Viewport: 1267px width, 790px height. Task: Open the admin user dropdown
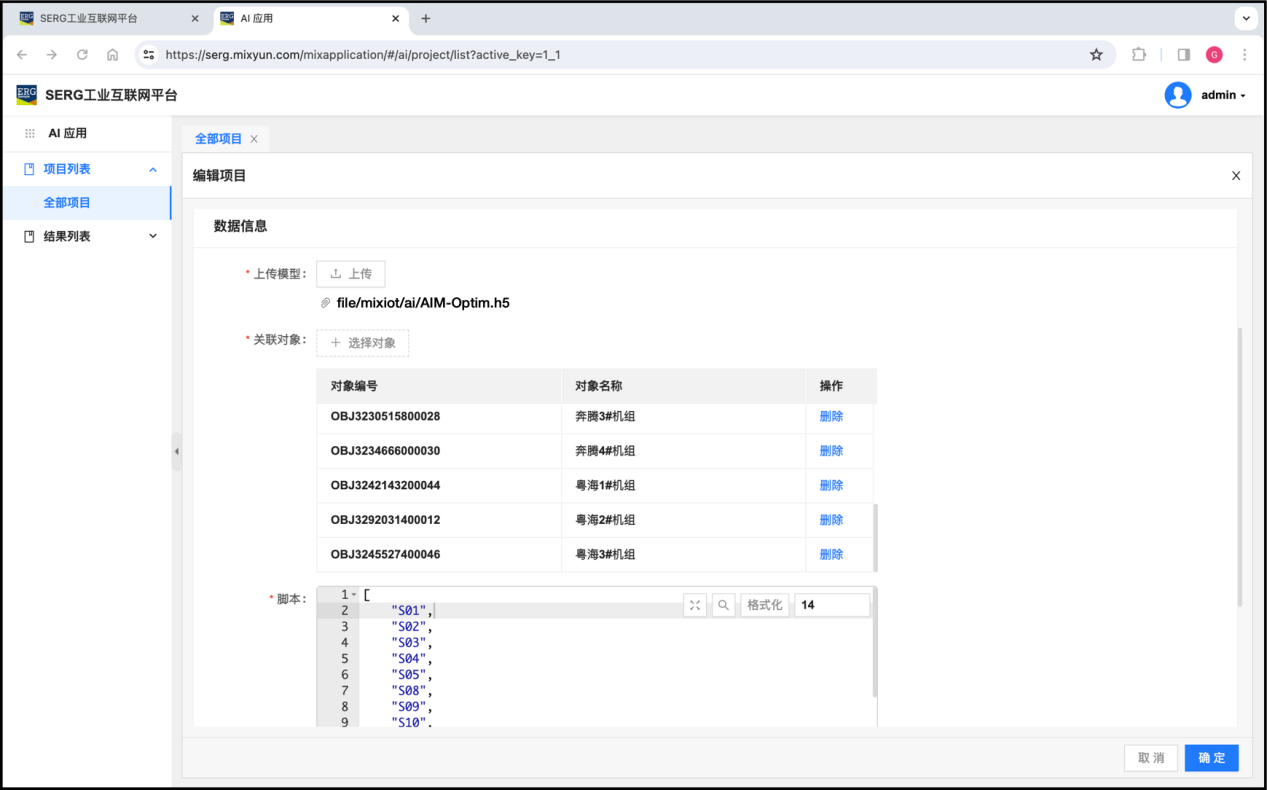coord(1223,95)
